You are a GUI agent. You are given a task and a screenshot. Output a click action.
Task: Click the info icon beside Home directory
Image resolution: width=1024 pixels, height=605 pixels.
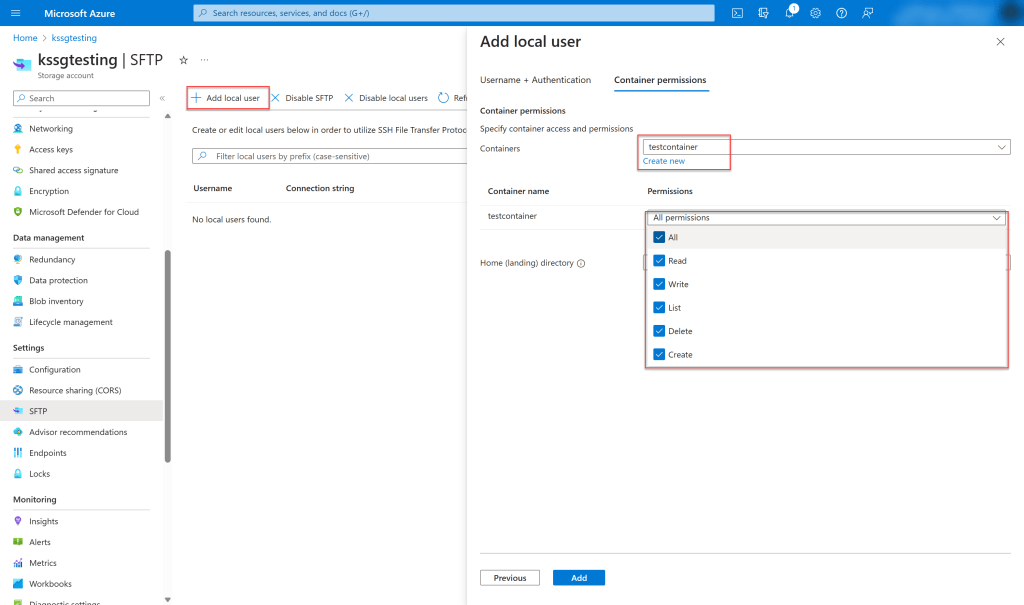pyautogui.click(x=581, y=263)
